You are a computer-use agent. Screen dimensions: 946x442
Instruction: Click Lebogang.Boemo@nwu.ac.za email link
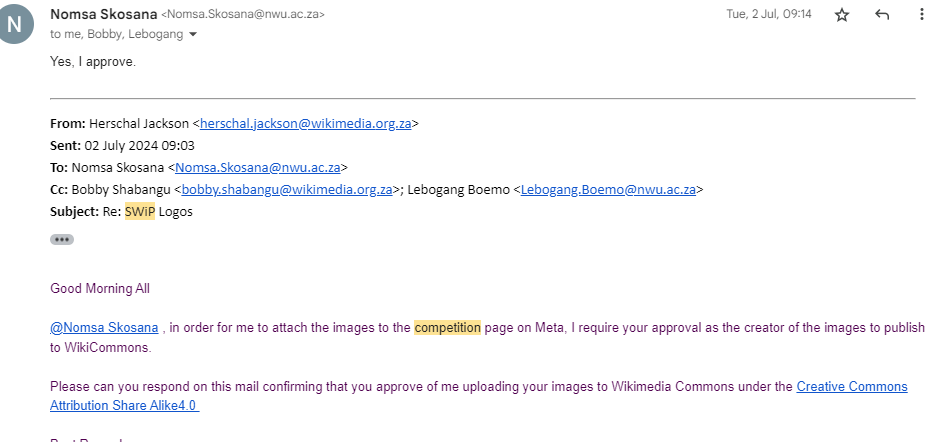click(608, 190)
